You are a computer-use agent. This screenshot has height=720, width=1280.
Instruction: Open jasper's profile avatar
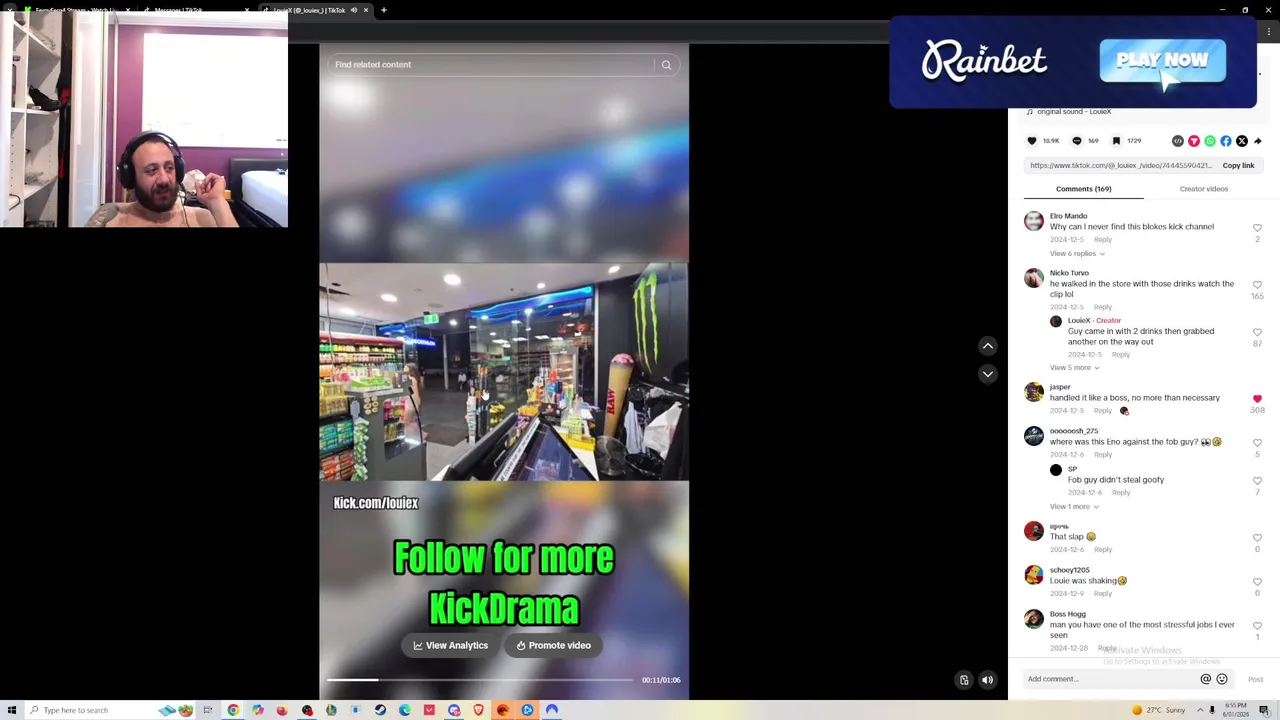(x=1034, y=393)
